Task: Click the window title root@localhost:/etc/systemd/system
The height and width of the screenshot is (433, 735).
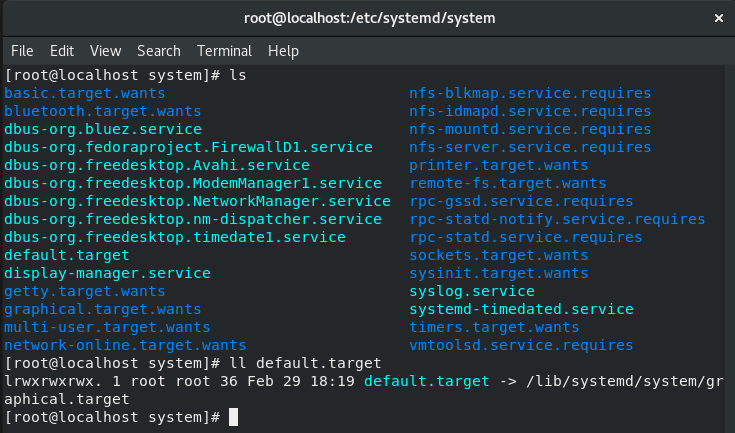Action: click(369, 18)
